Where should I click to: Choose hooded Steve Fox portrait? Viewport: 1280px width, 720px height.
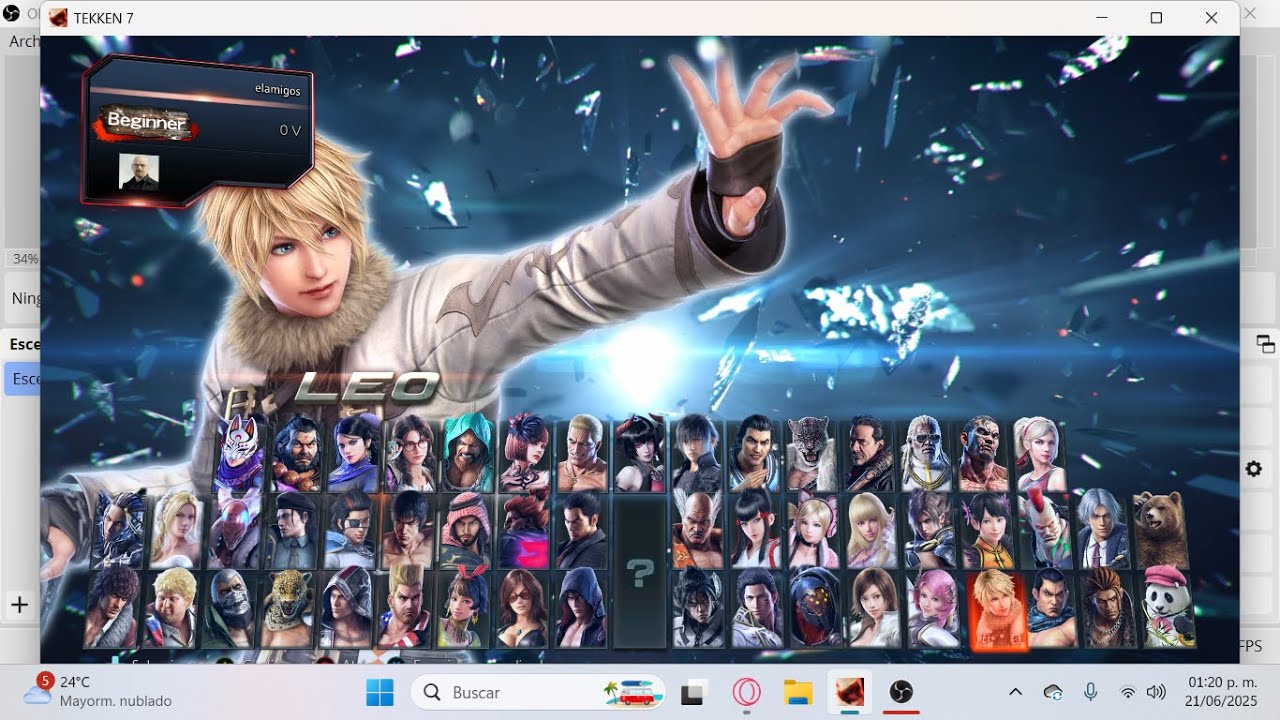tap(347, 608)
